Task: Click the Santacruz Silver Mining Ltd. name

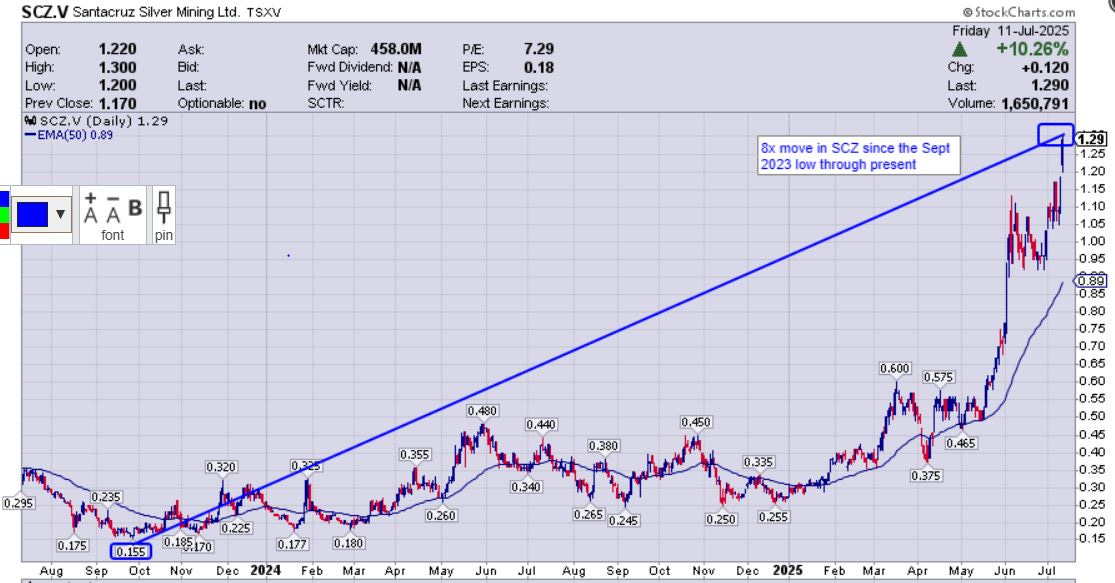Action: (x=157, y=12)
